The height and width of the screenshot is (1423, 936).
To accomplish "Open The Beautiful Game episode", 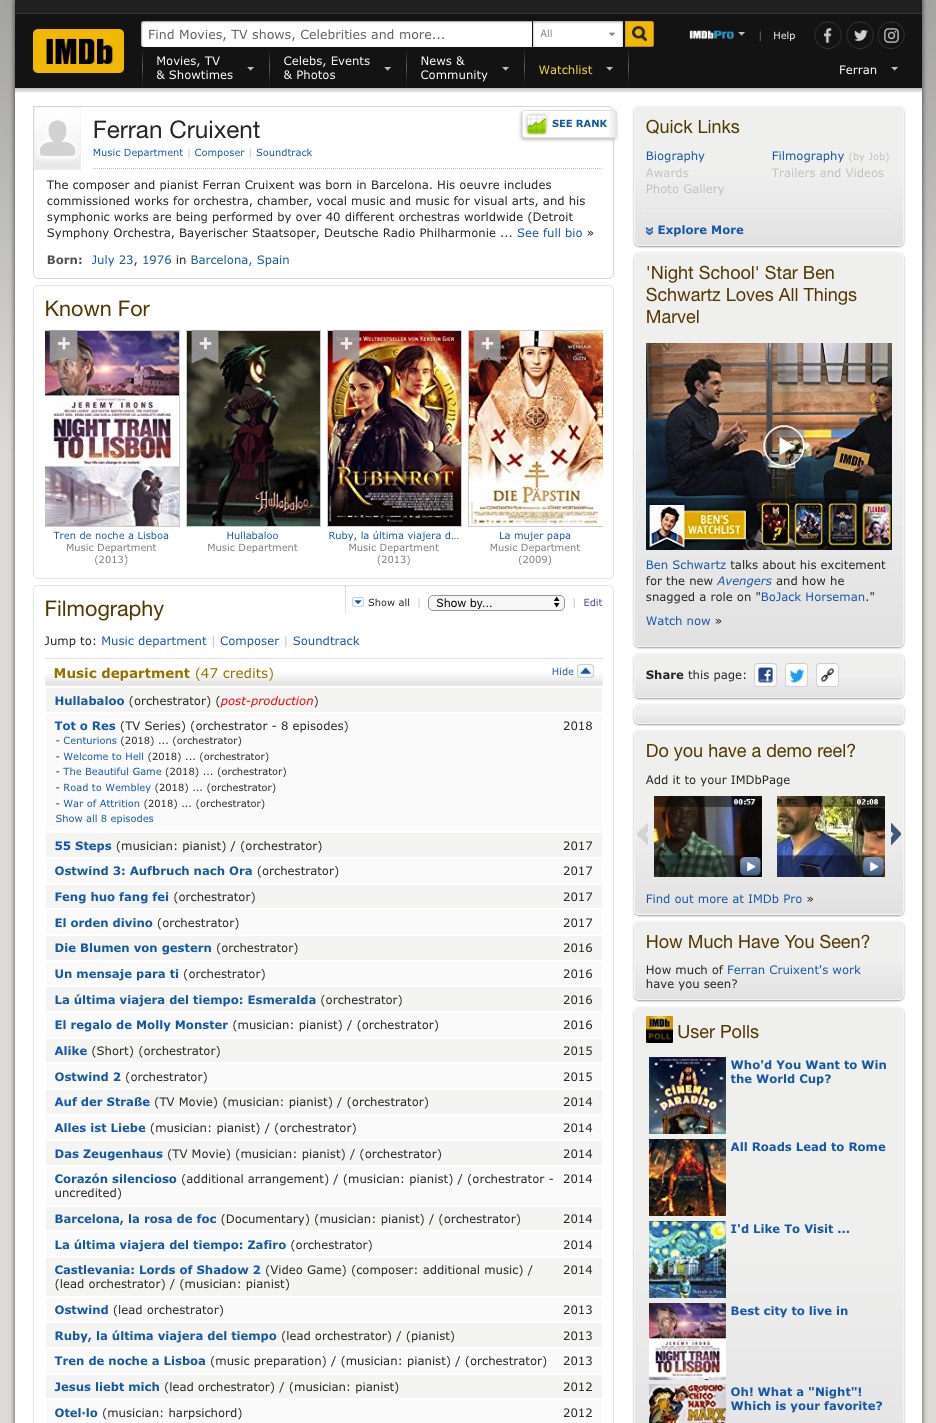I will point(112,772).
